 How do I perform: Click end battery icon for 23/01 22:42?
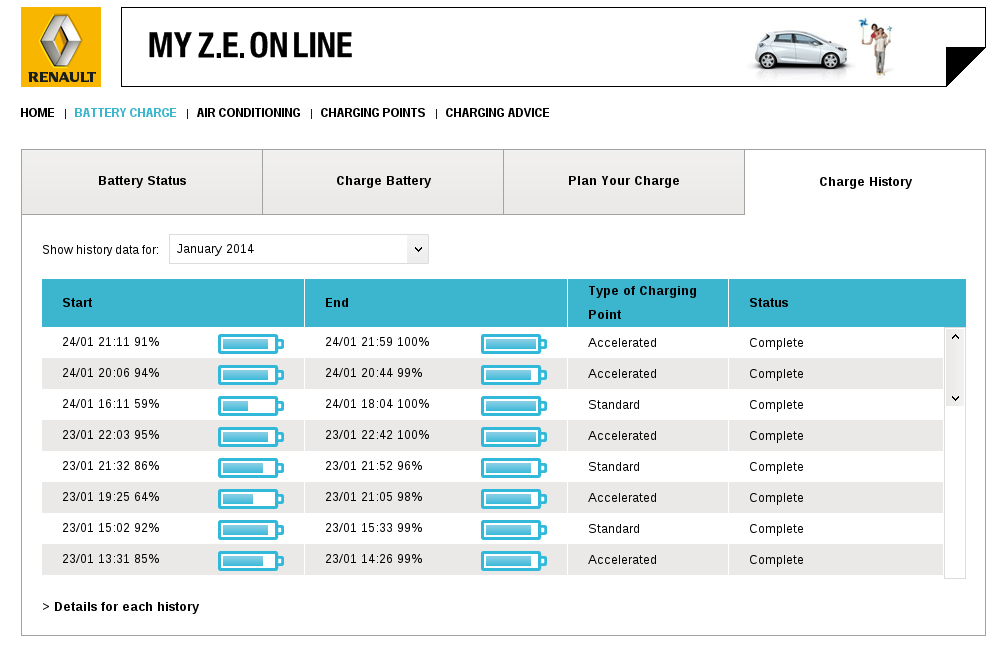pyautogui.click(x=514, y=437)
